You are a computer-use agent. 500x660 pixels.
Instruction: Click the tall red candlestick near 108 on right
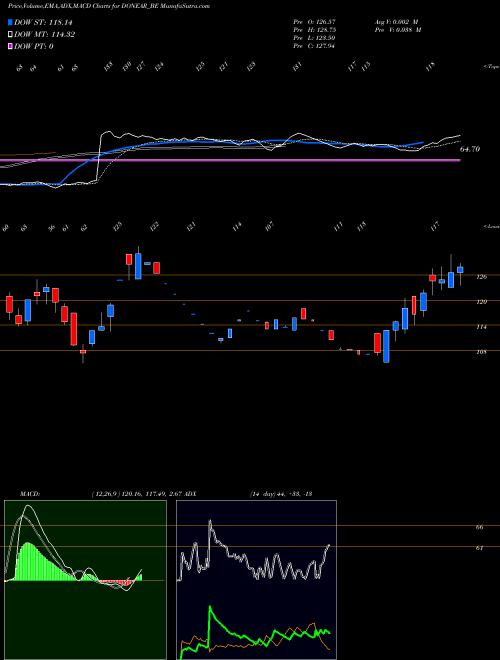pyautogui.click(x=377, y=343)
